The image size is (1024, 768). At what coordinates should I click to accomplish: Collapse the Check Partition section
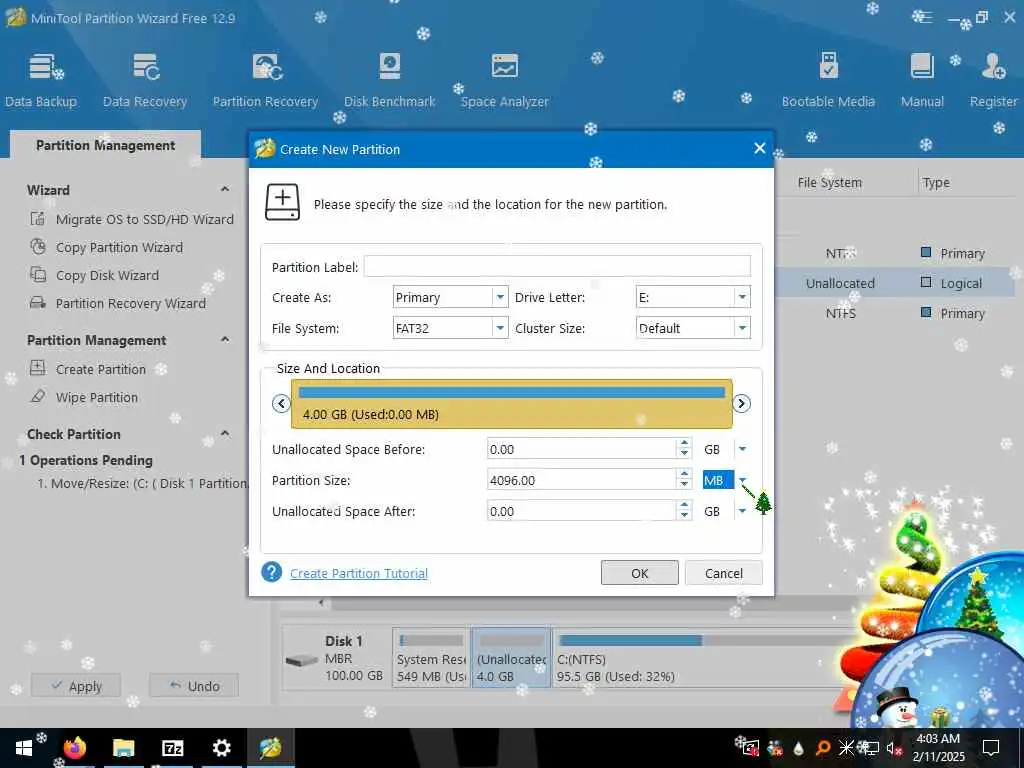[x=225, y=434]
